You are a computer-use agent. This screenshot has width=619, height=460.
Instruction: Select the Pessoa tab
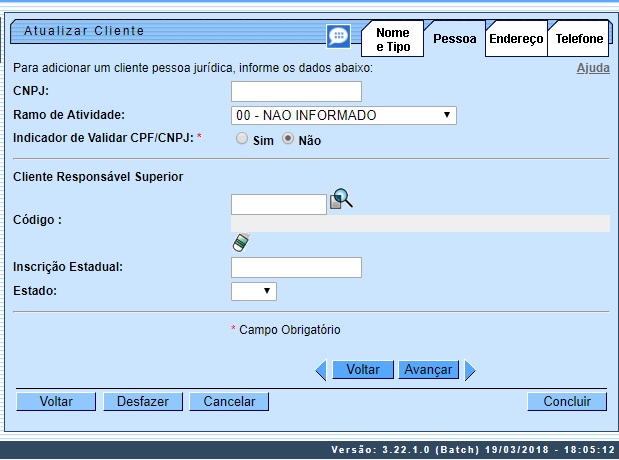pos(454,40)
